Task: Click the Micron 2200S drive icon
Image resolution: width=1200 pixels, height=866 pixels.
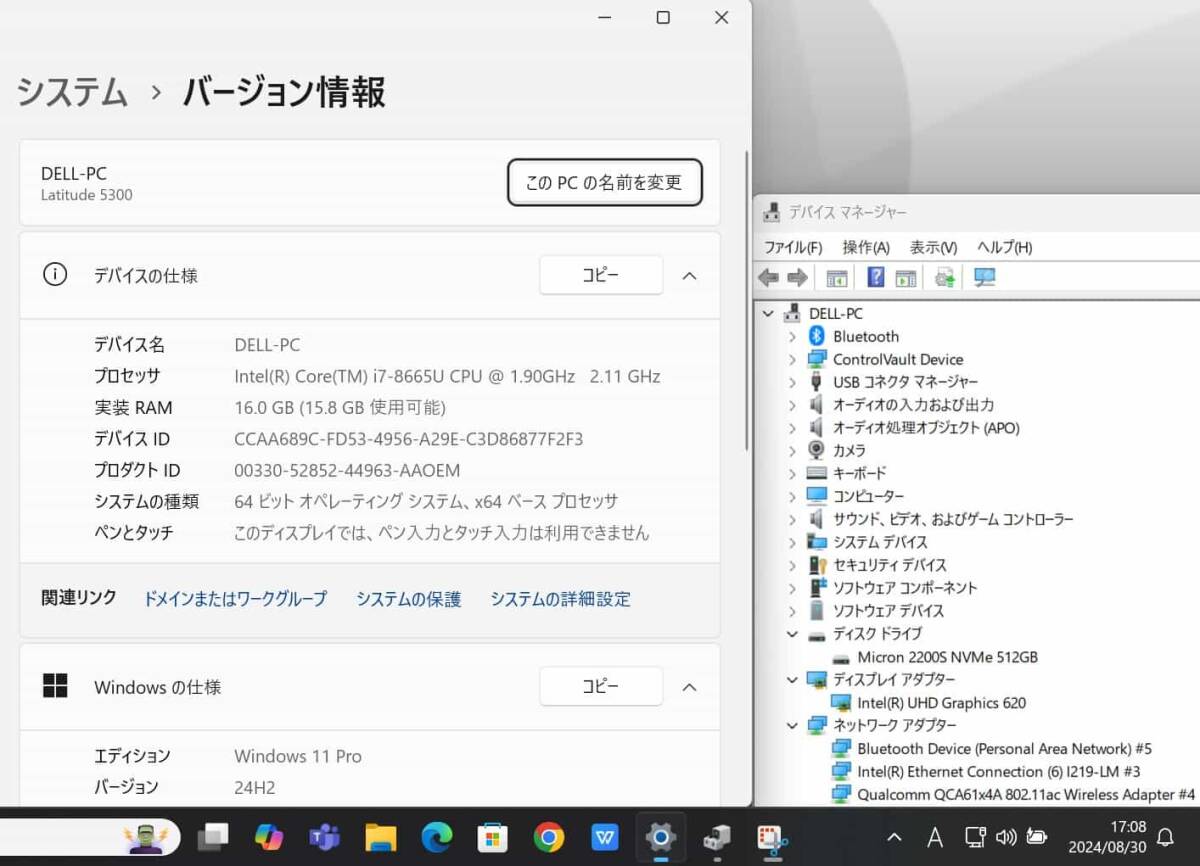Action: (x=841, y=657)
